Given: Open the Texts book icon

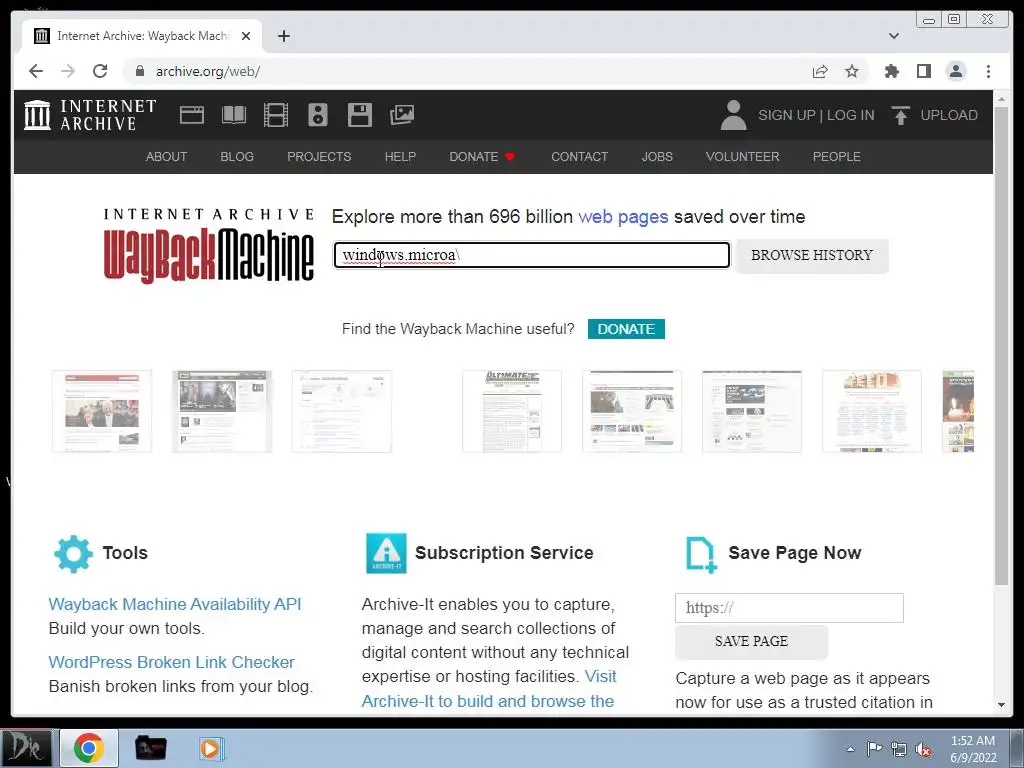Looking at the screenshot, I should [234, 115].
